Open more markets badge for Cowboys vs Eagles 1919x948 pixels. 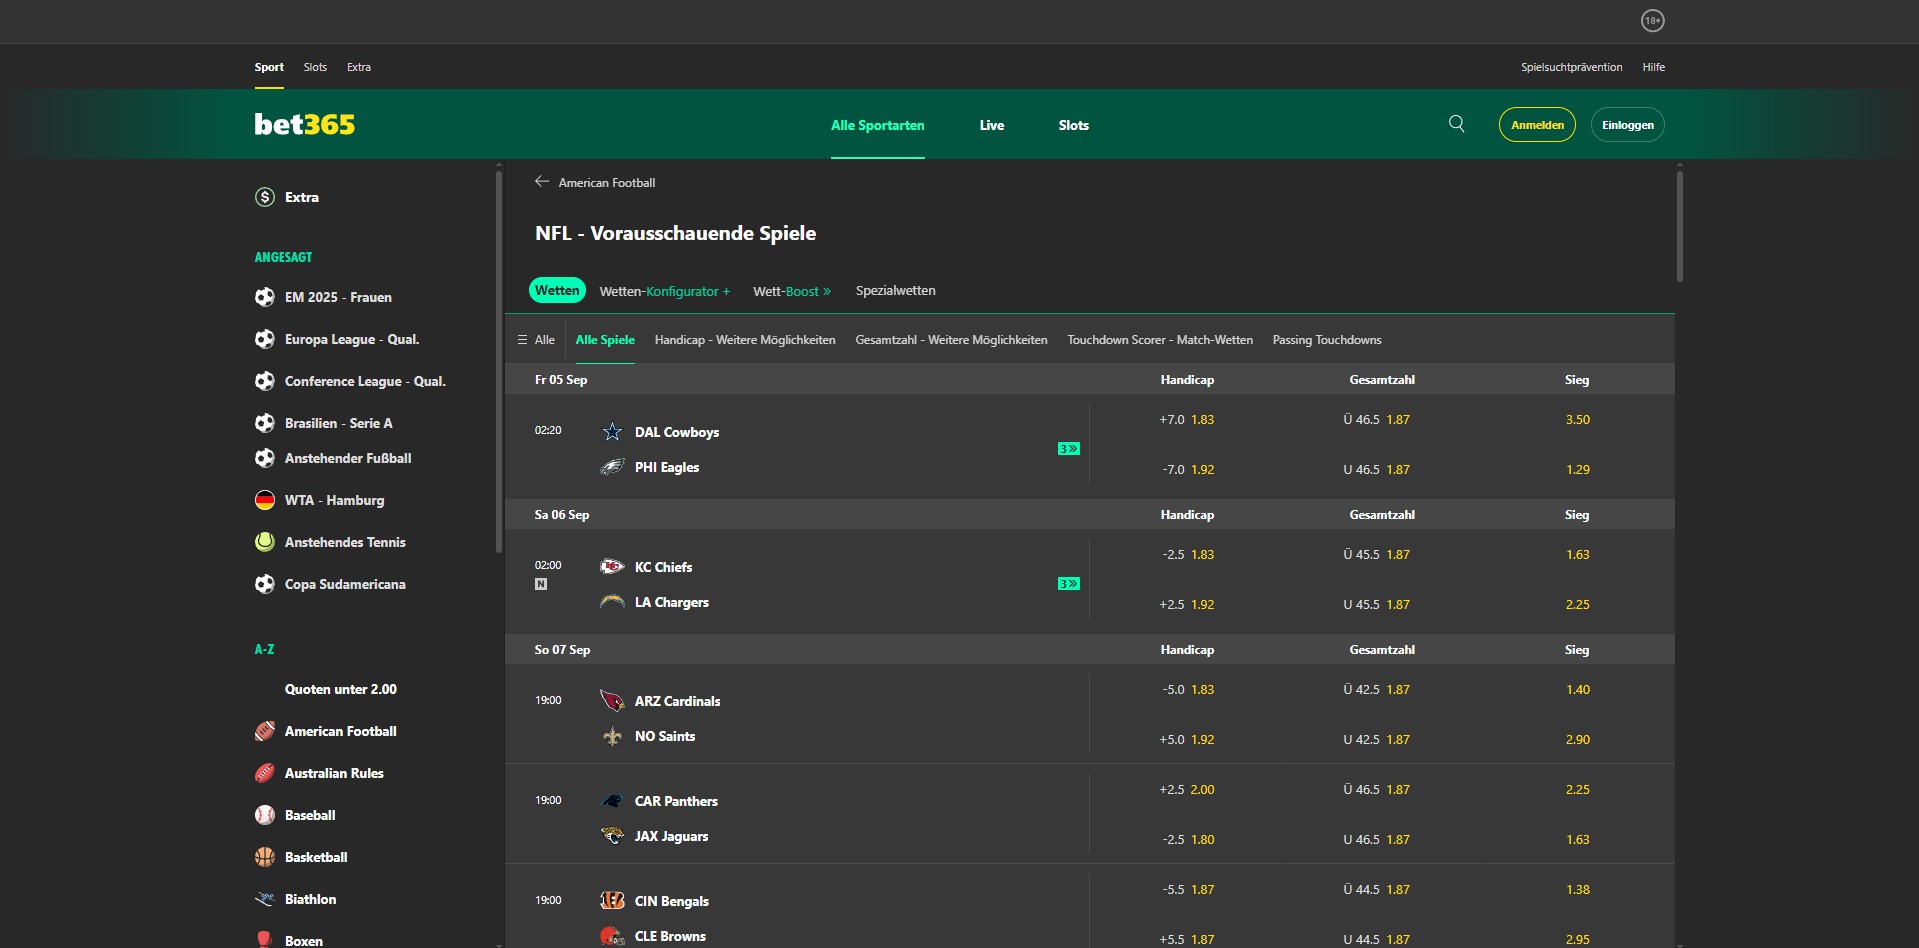pos(1068,449)
